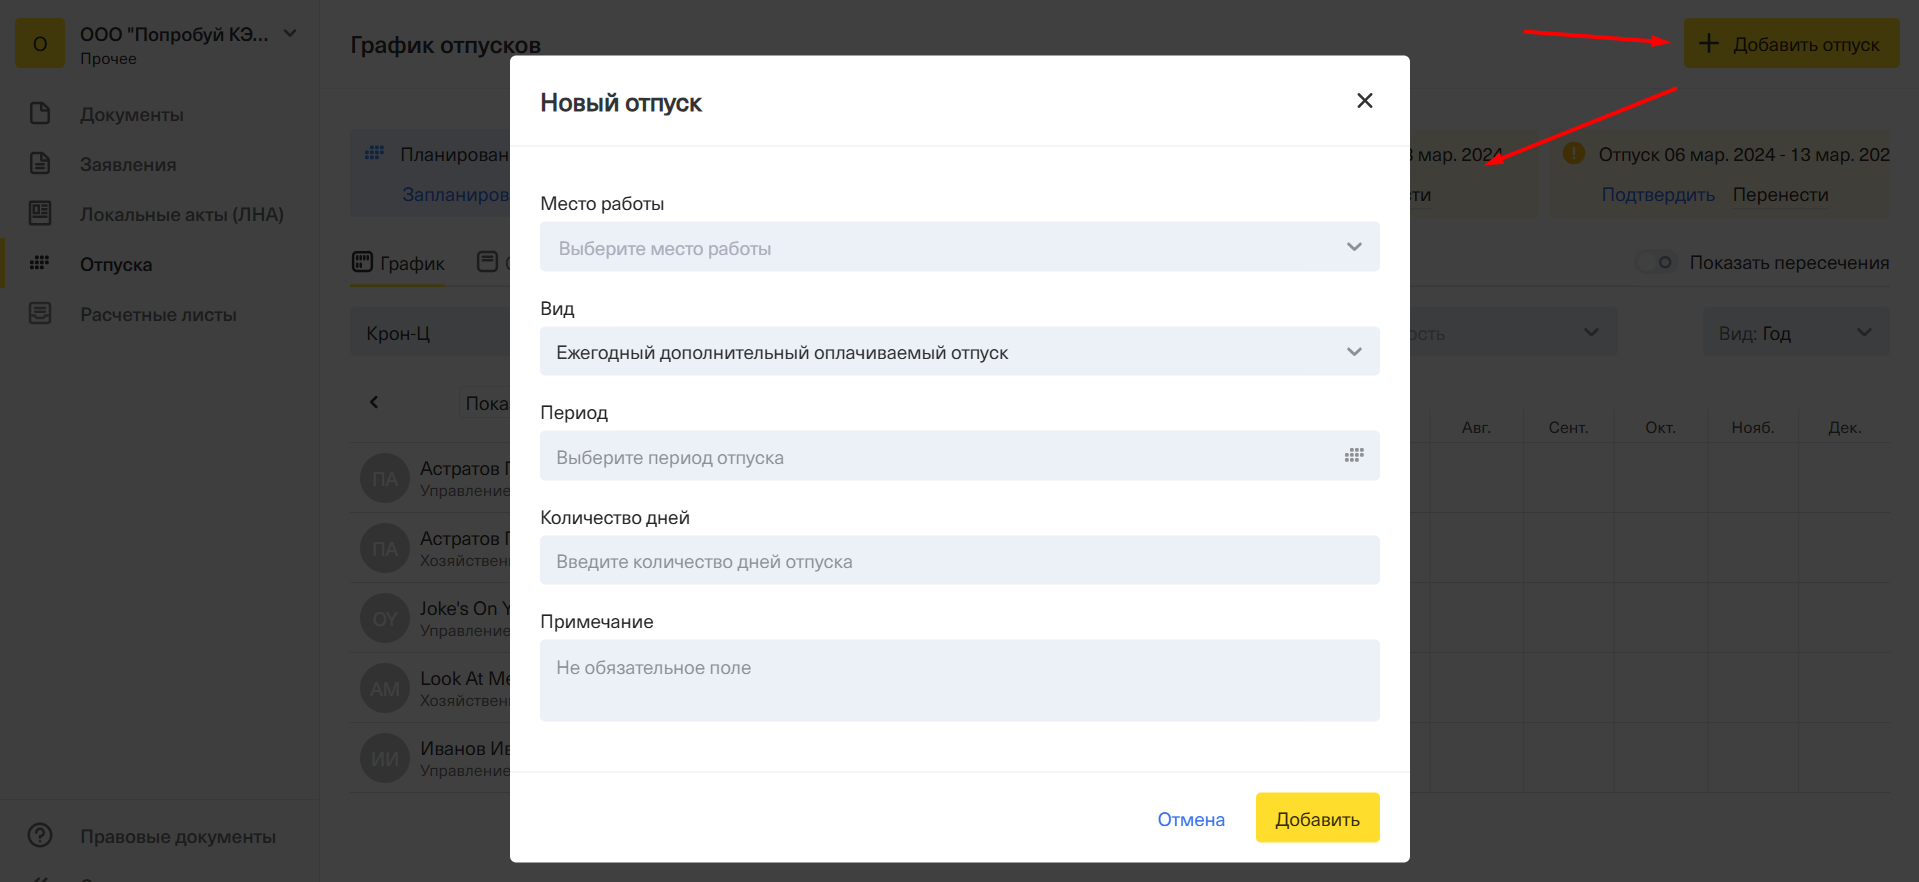Click the Отмена link
Viewport: 1919px width, 882px height.
coord(1190,819)
